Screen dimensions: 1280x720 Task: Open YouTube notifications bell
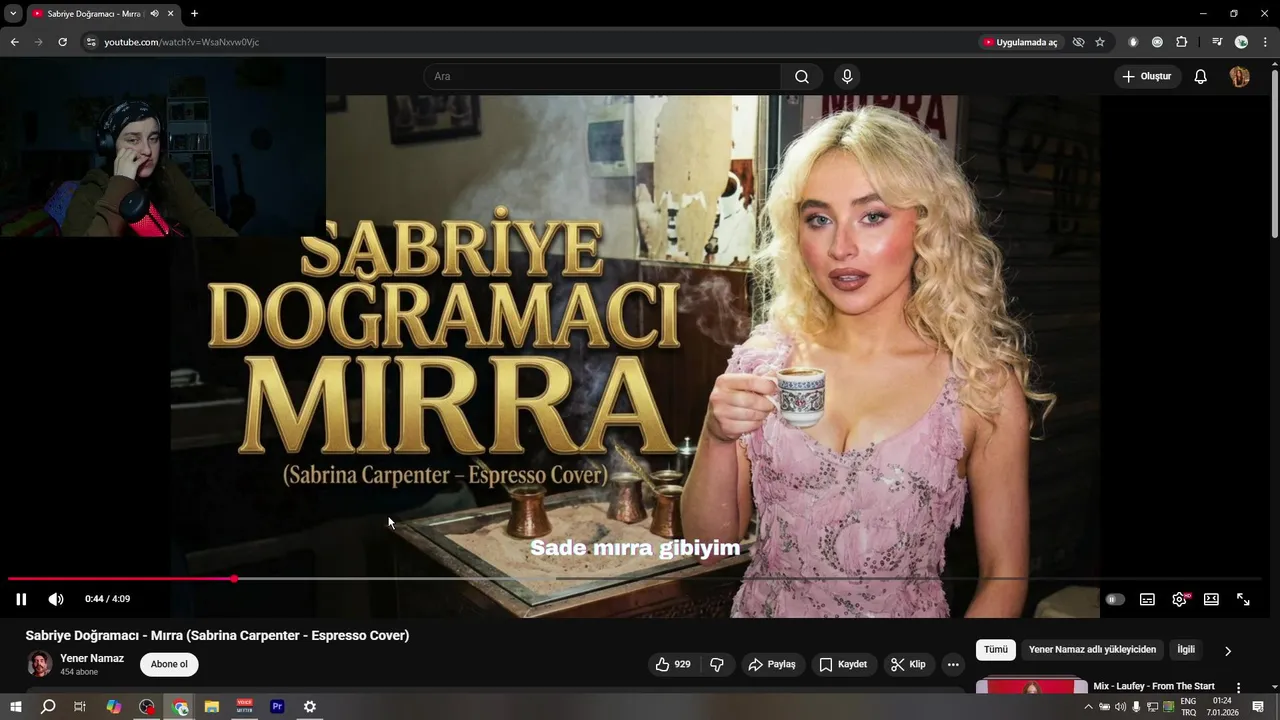point(1201,77)
